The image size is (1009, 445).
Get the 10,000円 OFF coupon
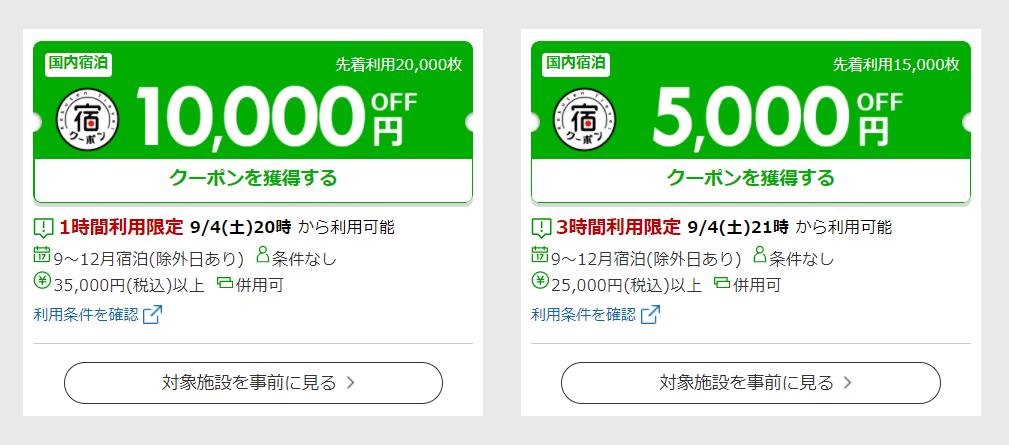tap(253, 178)
